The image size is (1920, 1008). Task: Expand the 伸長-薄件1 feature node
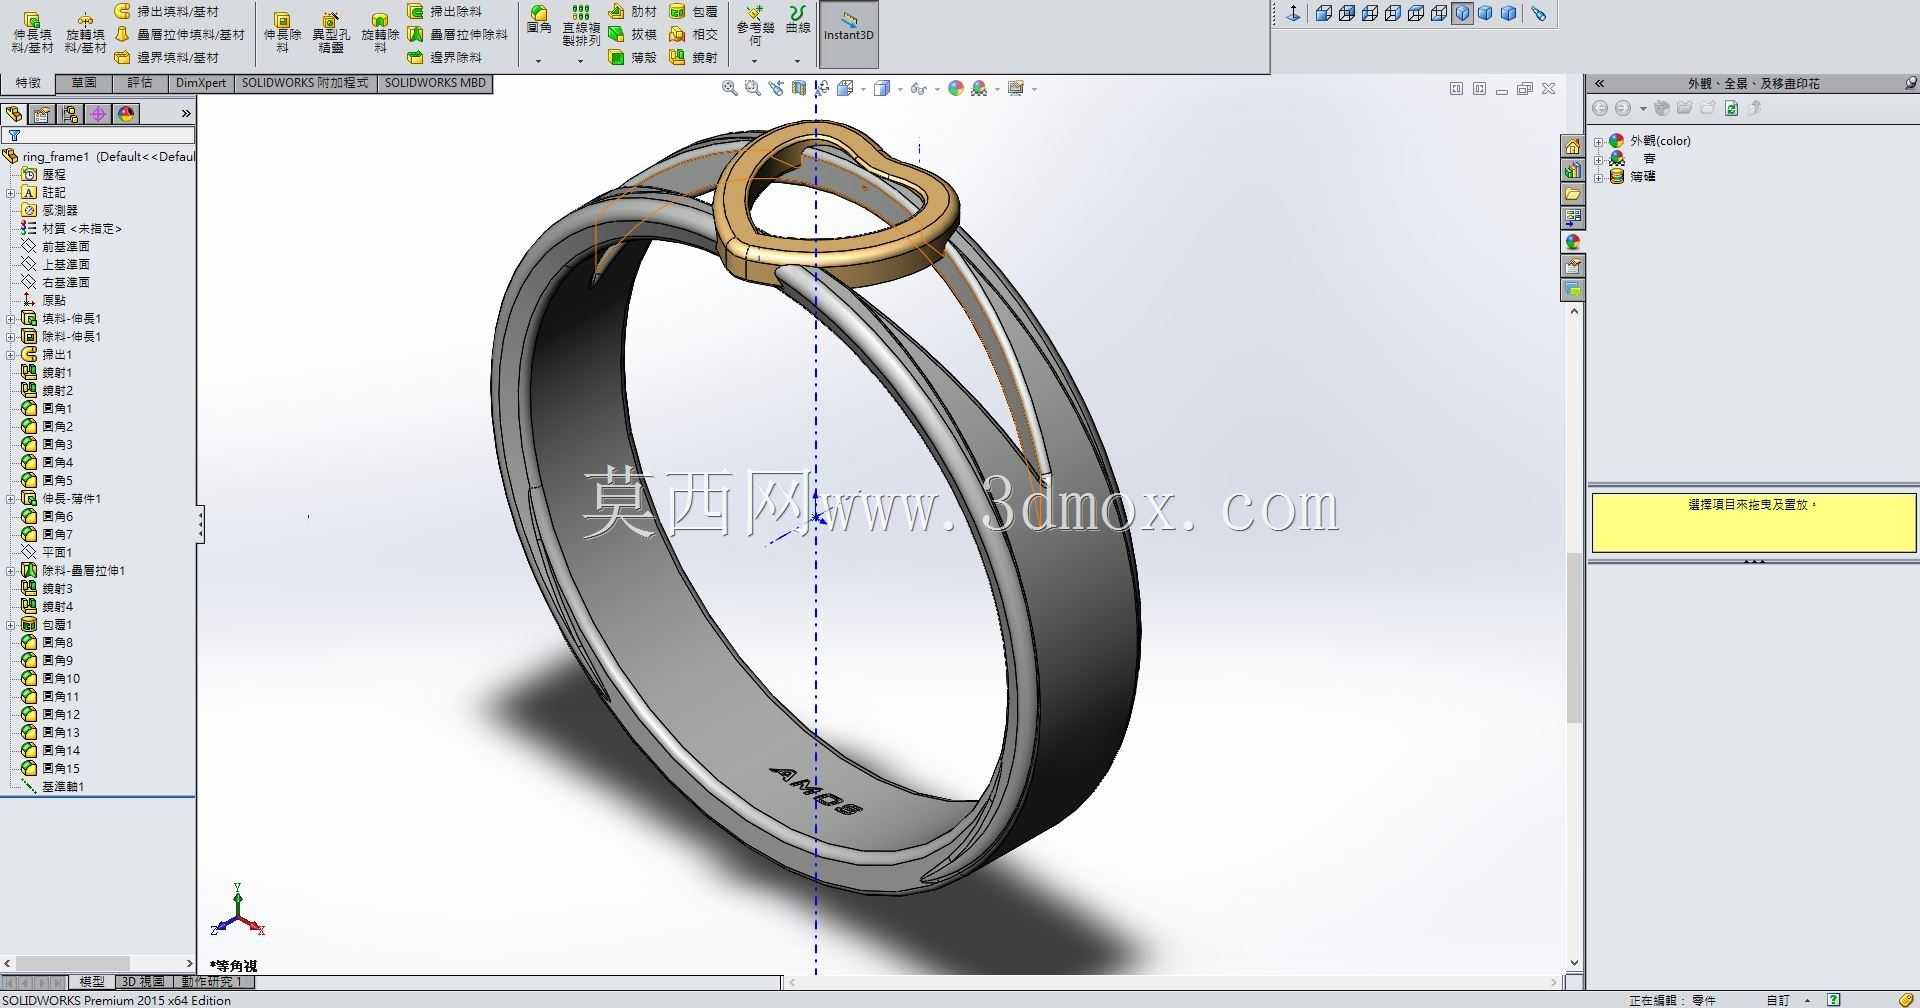(x=11, y=498)
